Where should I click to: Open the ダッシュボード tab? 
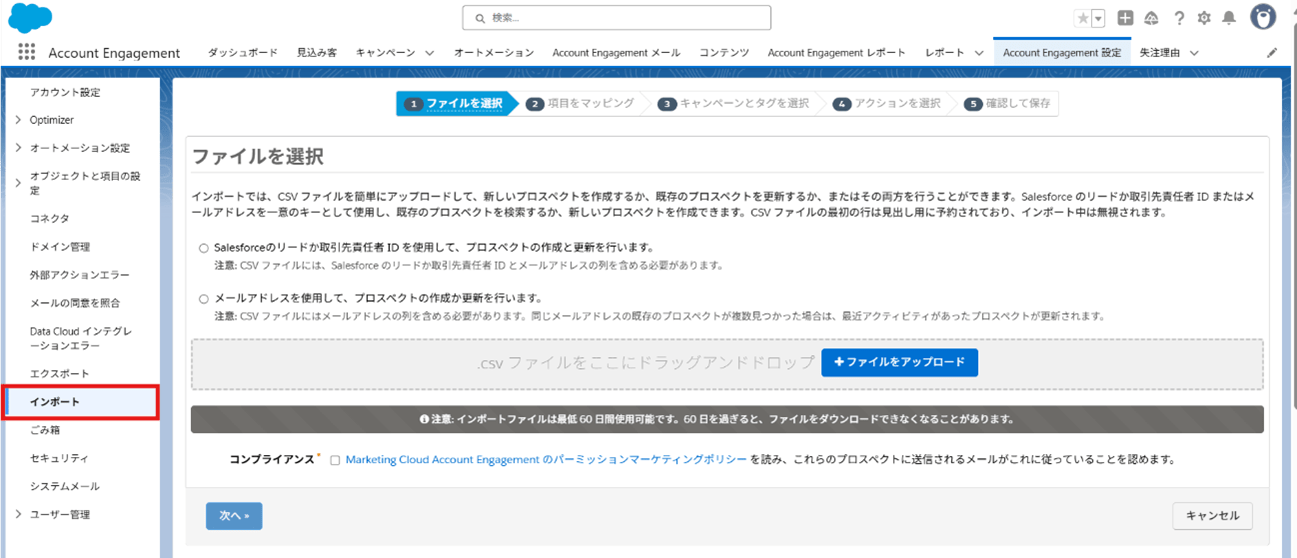coord(242,53)
